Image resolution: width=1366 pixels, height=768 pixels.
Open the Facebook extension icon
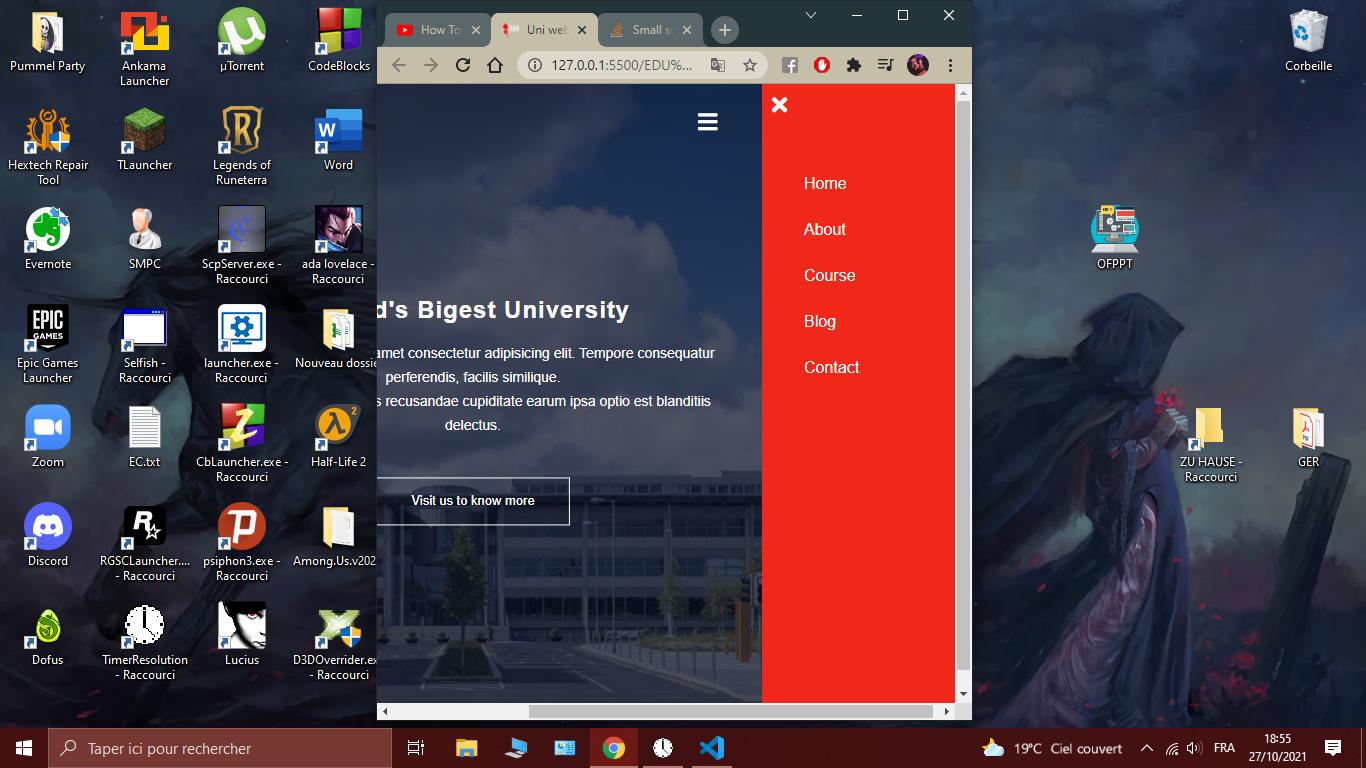click(x=790, y=65)
